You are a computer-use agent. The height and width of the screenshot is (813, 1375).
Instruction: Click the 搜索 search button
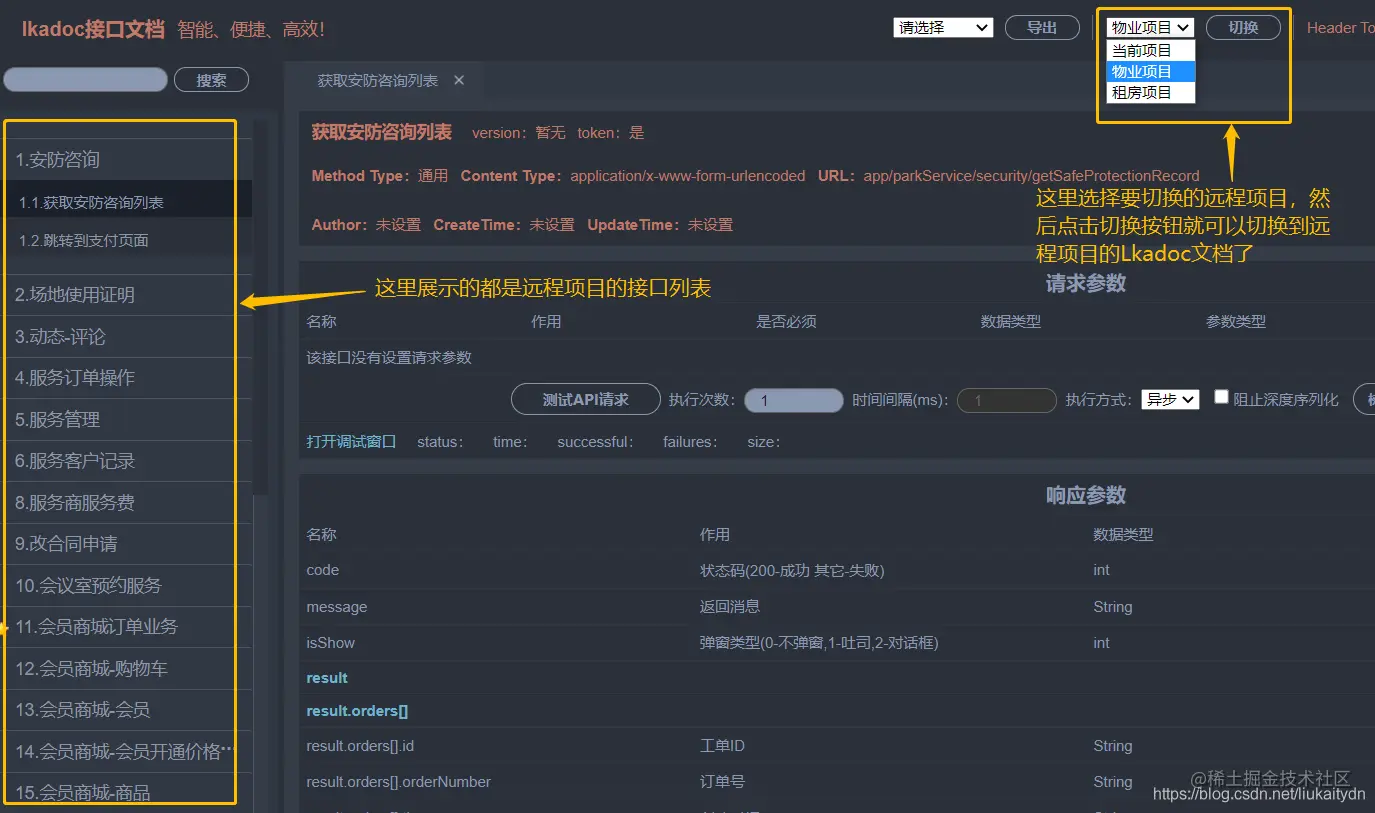point(211,79)
